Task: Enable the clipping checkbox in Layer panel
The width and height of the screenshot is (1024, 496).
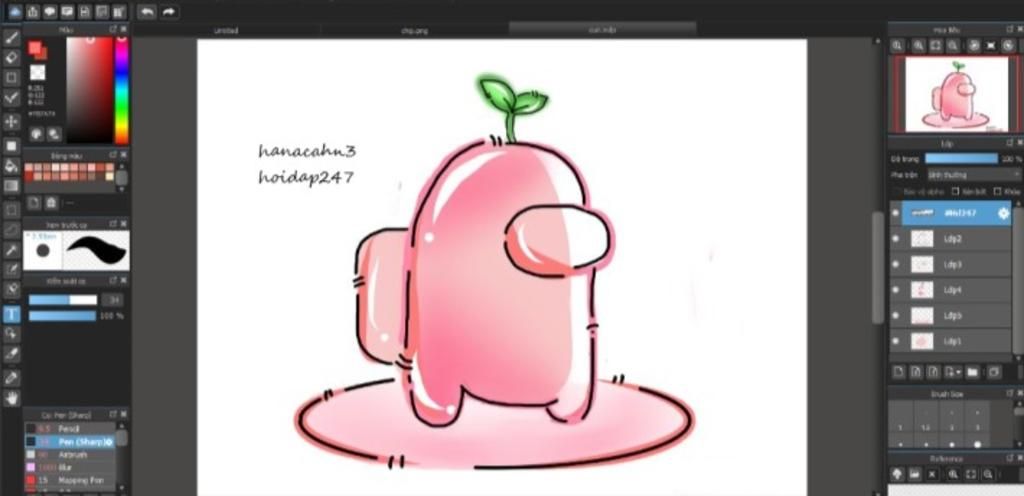Action: pos(955,191)
